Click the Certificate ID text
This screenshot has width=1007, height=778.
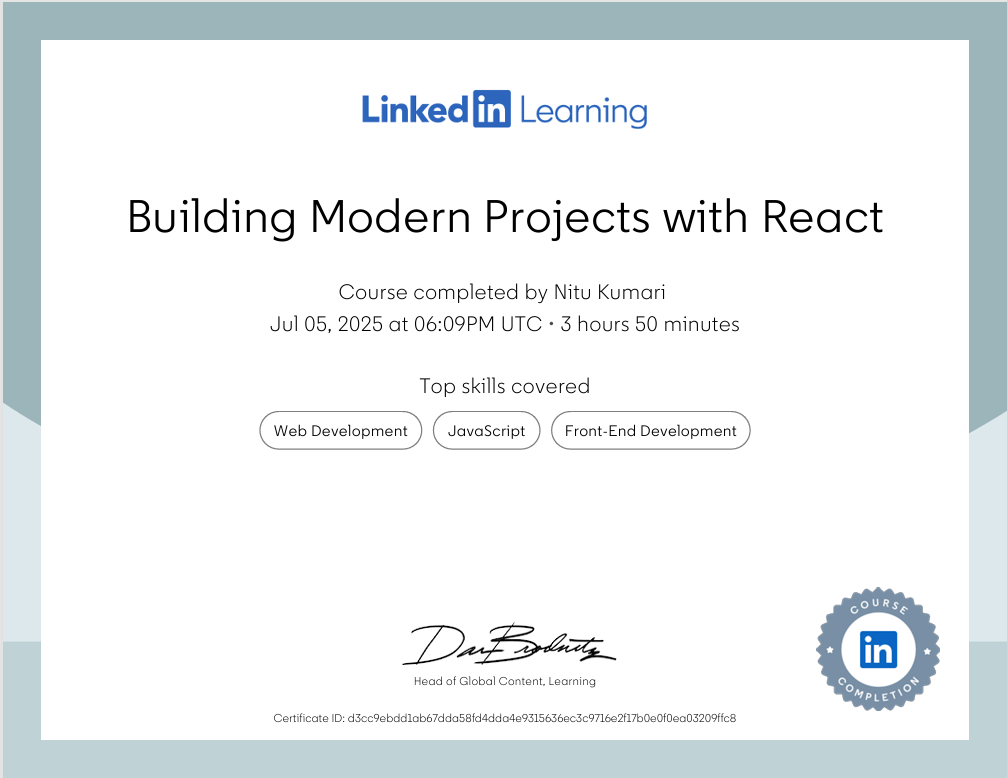(x=505, y=718)
